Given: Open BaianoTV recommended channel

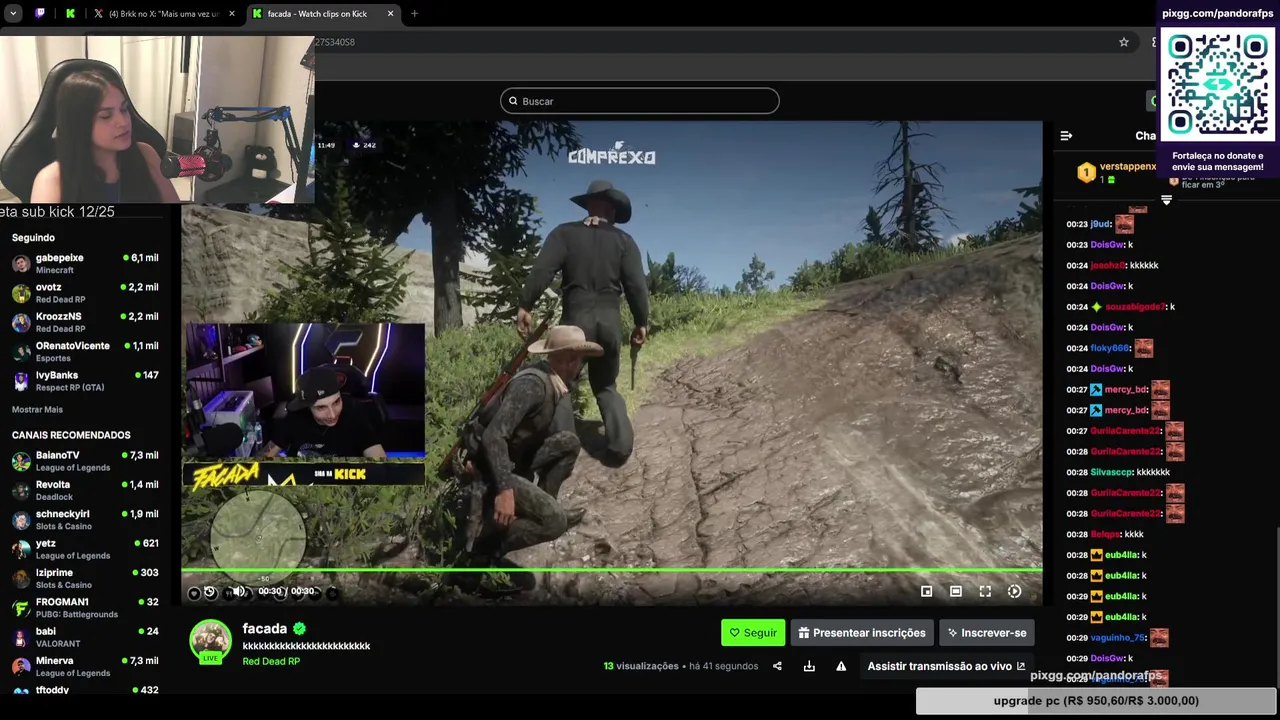Looking at the screenshot, I should point(85,461).
